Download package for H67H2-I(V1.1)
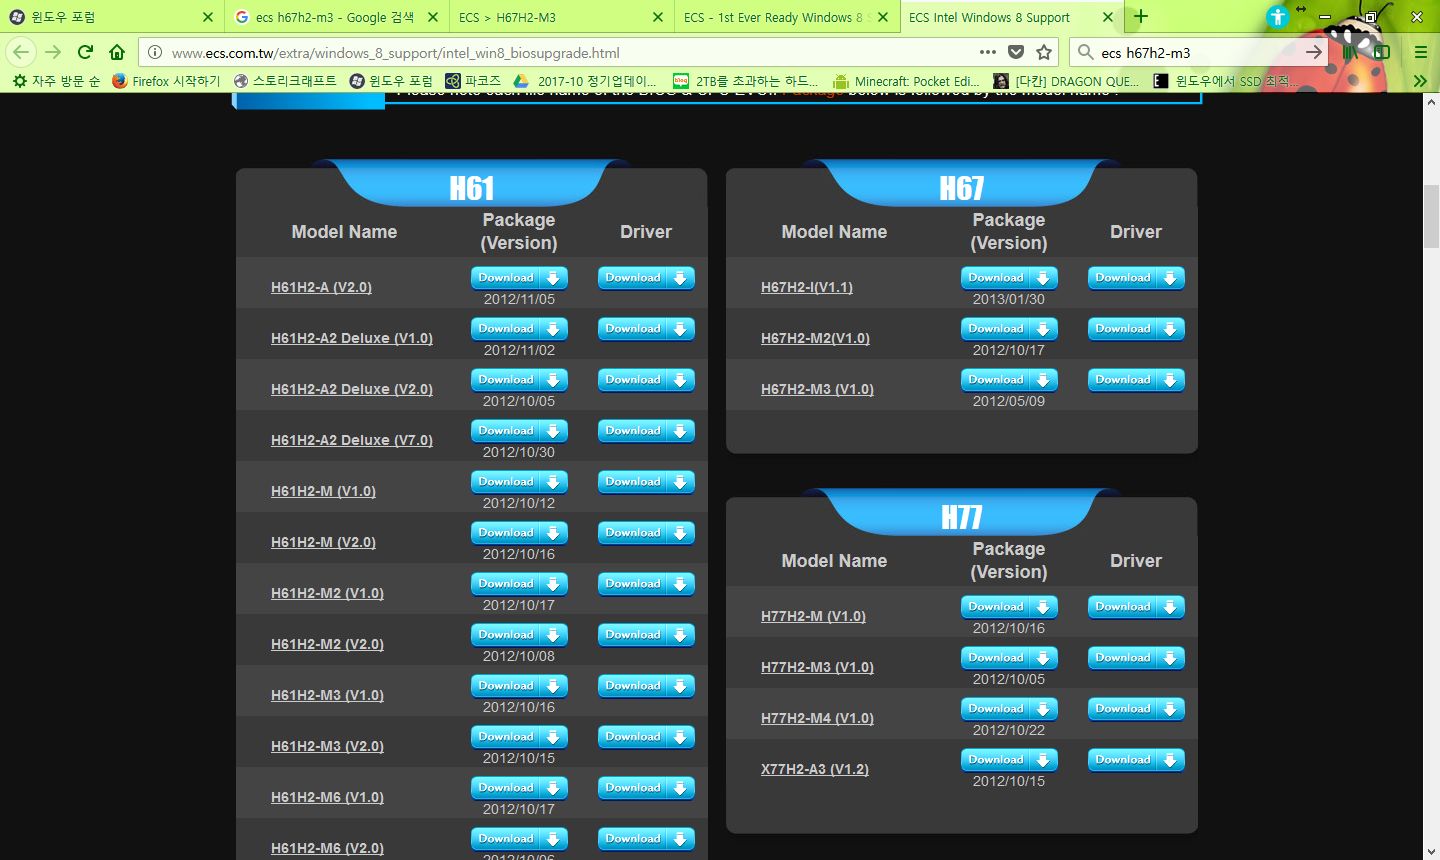1440x860 pixels. pos(1009,278)
